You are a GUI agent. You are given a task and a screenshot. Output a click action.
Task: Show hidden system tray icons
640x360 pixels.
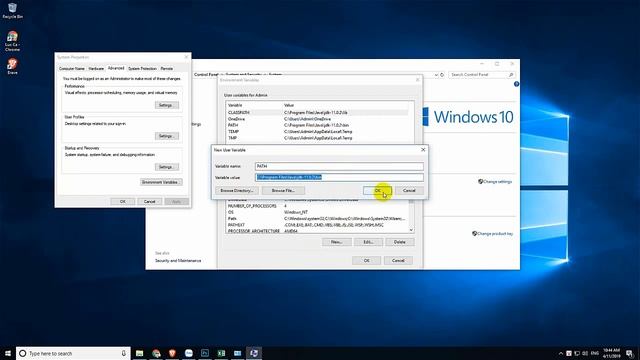(x=561, y=353)
